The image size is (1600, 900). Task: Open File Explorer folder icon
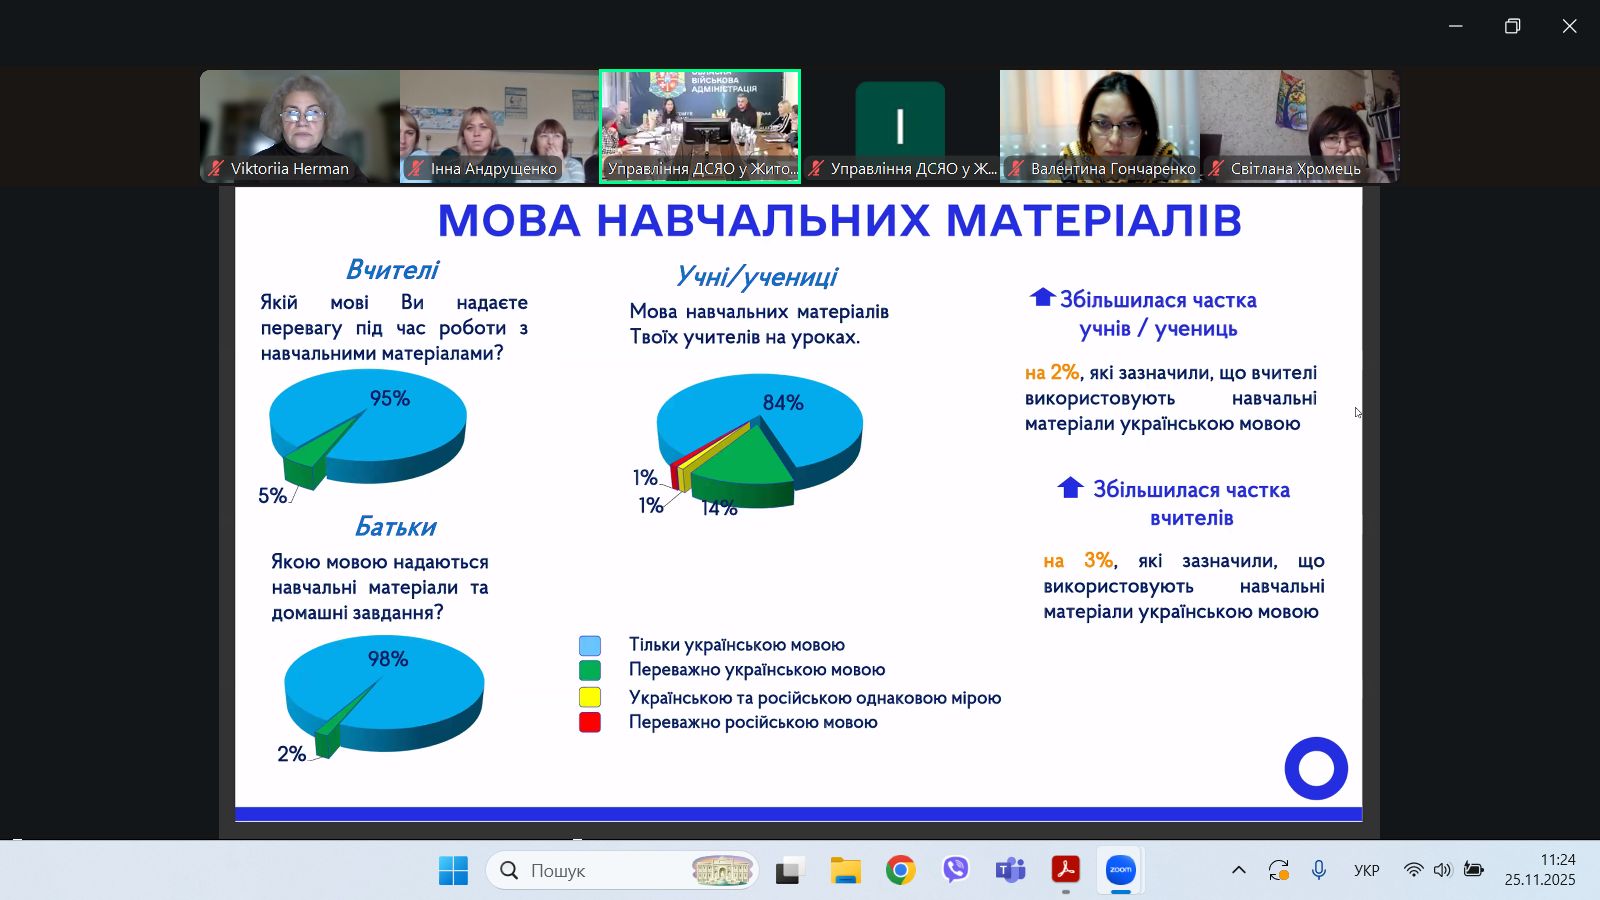(845, 870)
